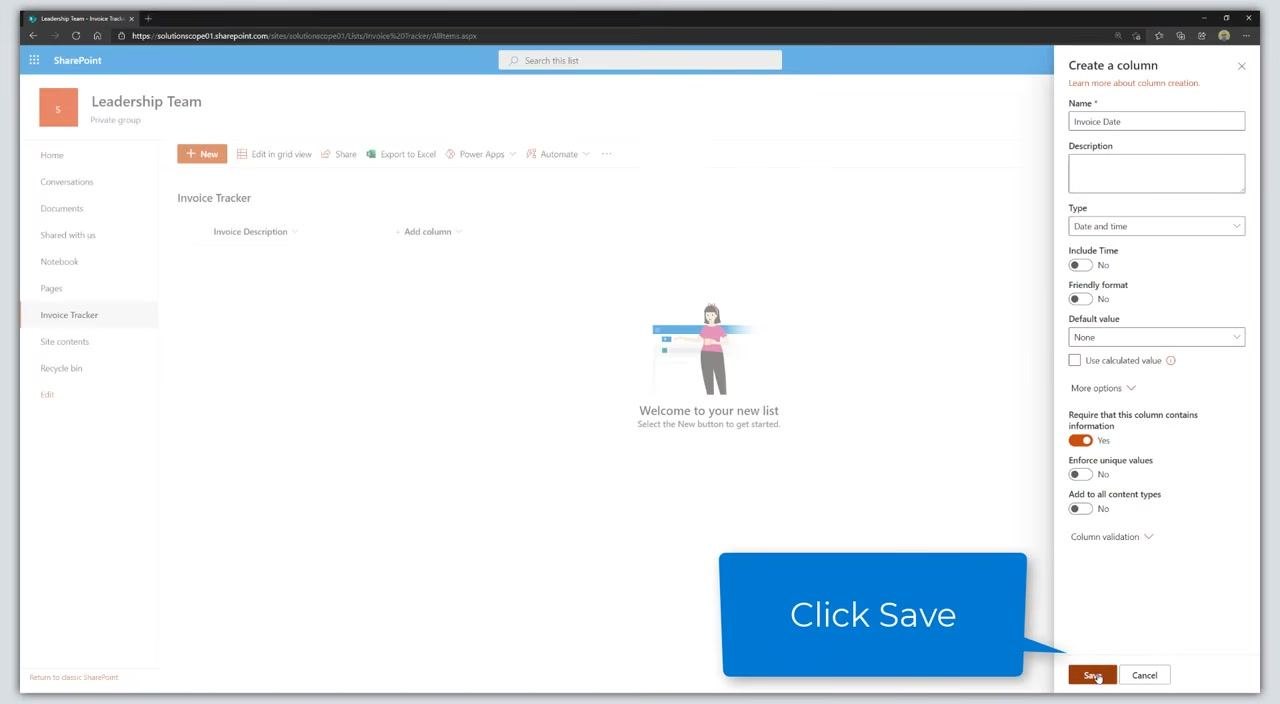
Task: Click Return to classic SharePoint link
Action: pos(74,677)
